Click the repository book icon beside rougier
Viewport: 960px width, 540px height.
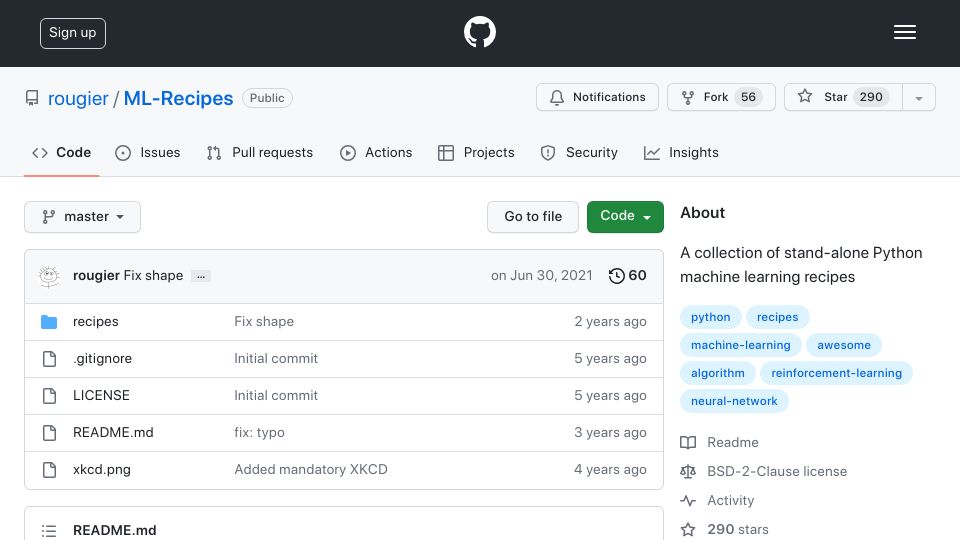(x=32, y=98)
